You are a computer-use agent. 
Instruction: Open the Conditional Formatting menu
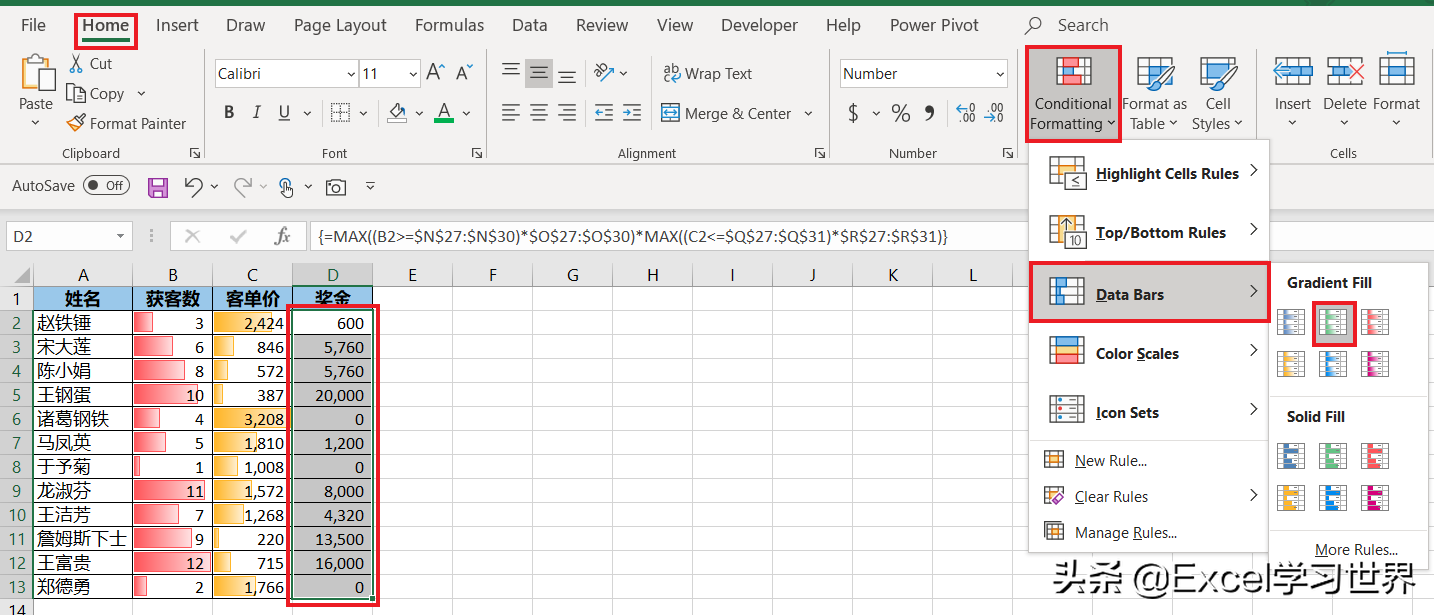[1073, 94]
